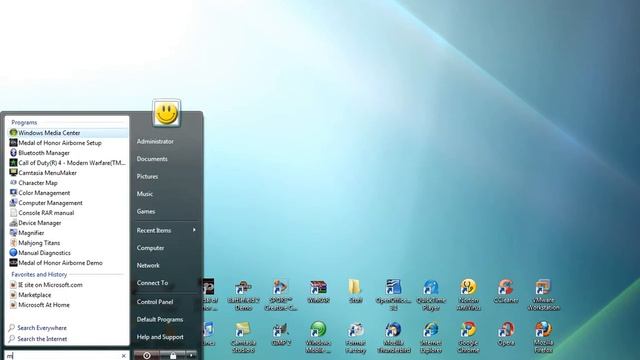Click Search Everywhere

(38, 328)
